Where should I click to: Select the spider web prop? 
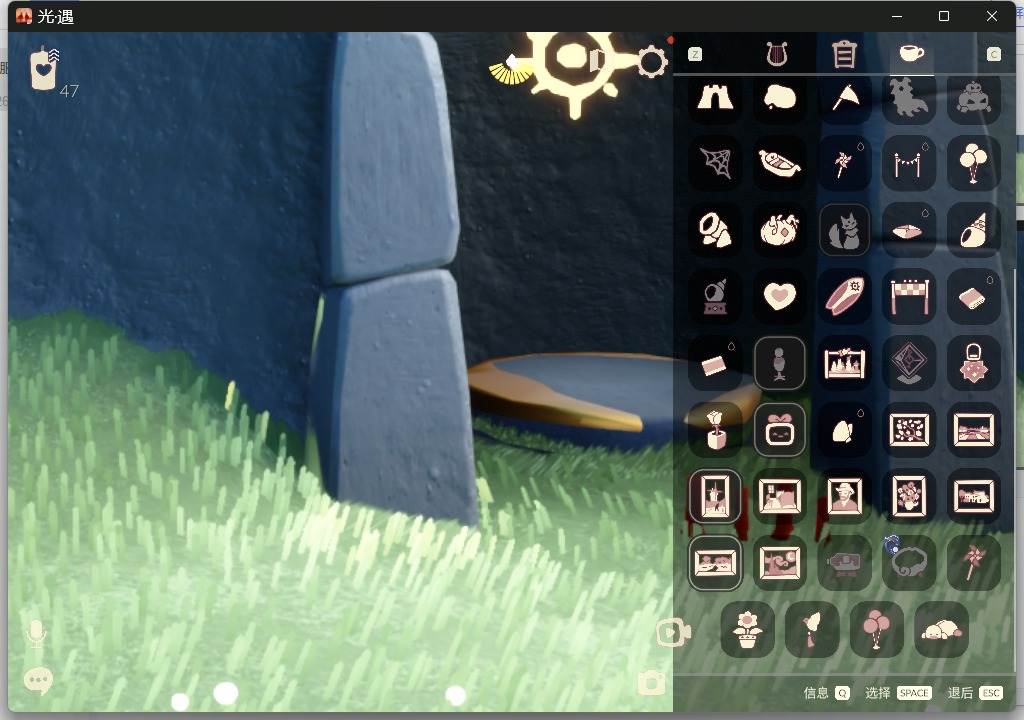716,163
